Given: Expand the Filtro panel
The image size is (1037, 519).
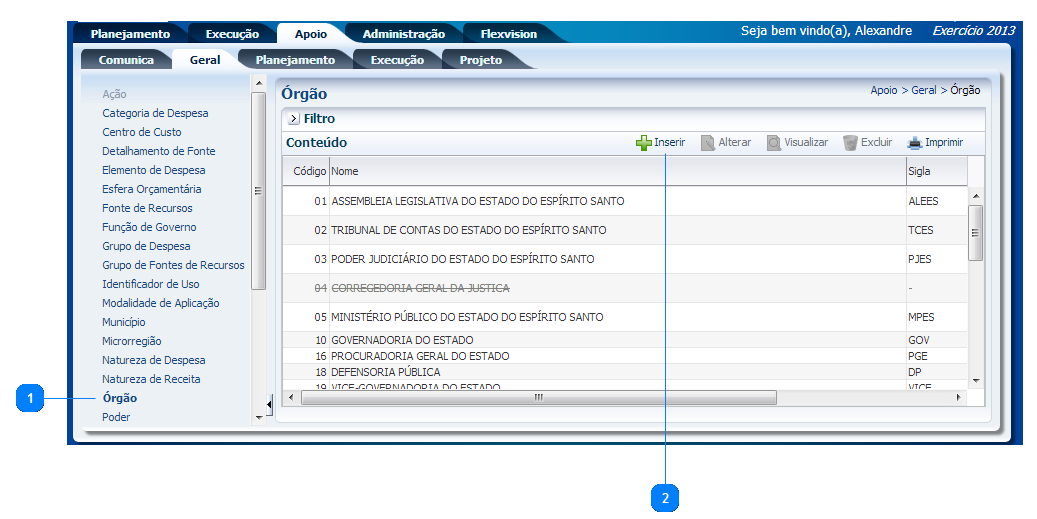Looking at the screenshot, I should (x=294, y=119).
